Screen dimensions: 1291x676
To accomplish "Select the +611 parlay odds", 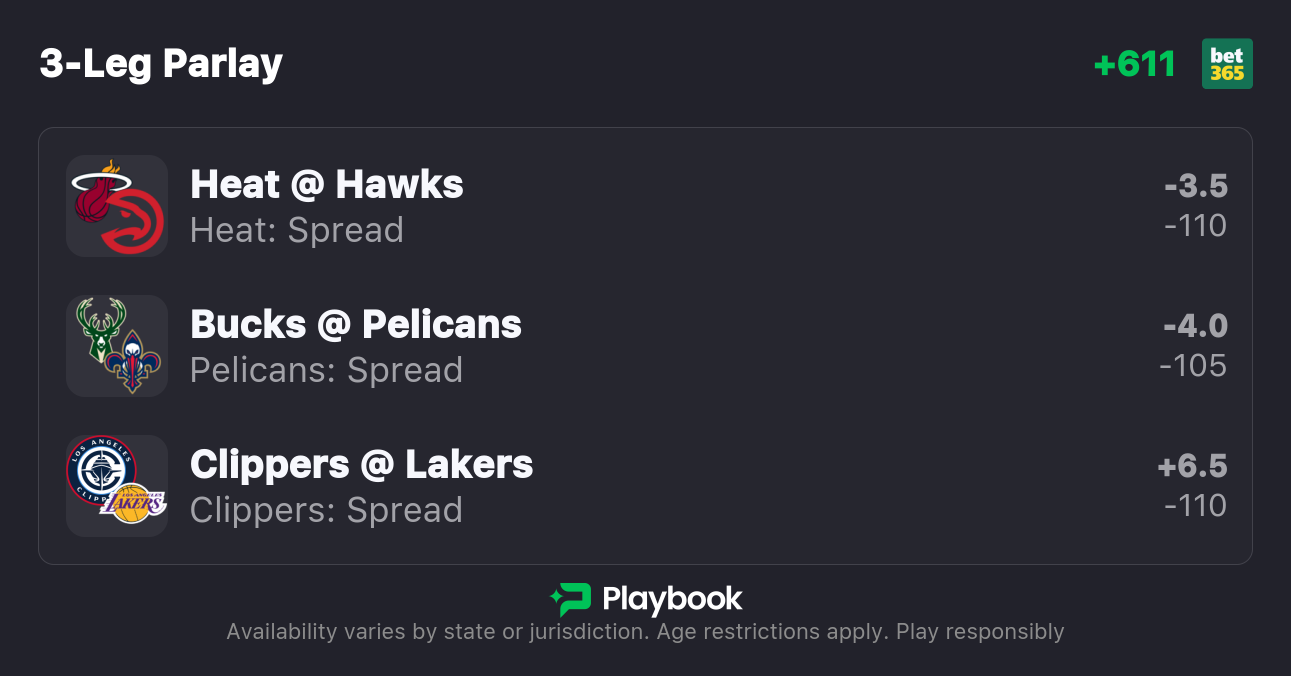I will [x=1134, y=64].
